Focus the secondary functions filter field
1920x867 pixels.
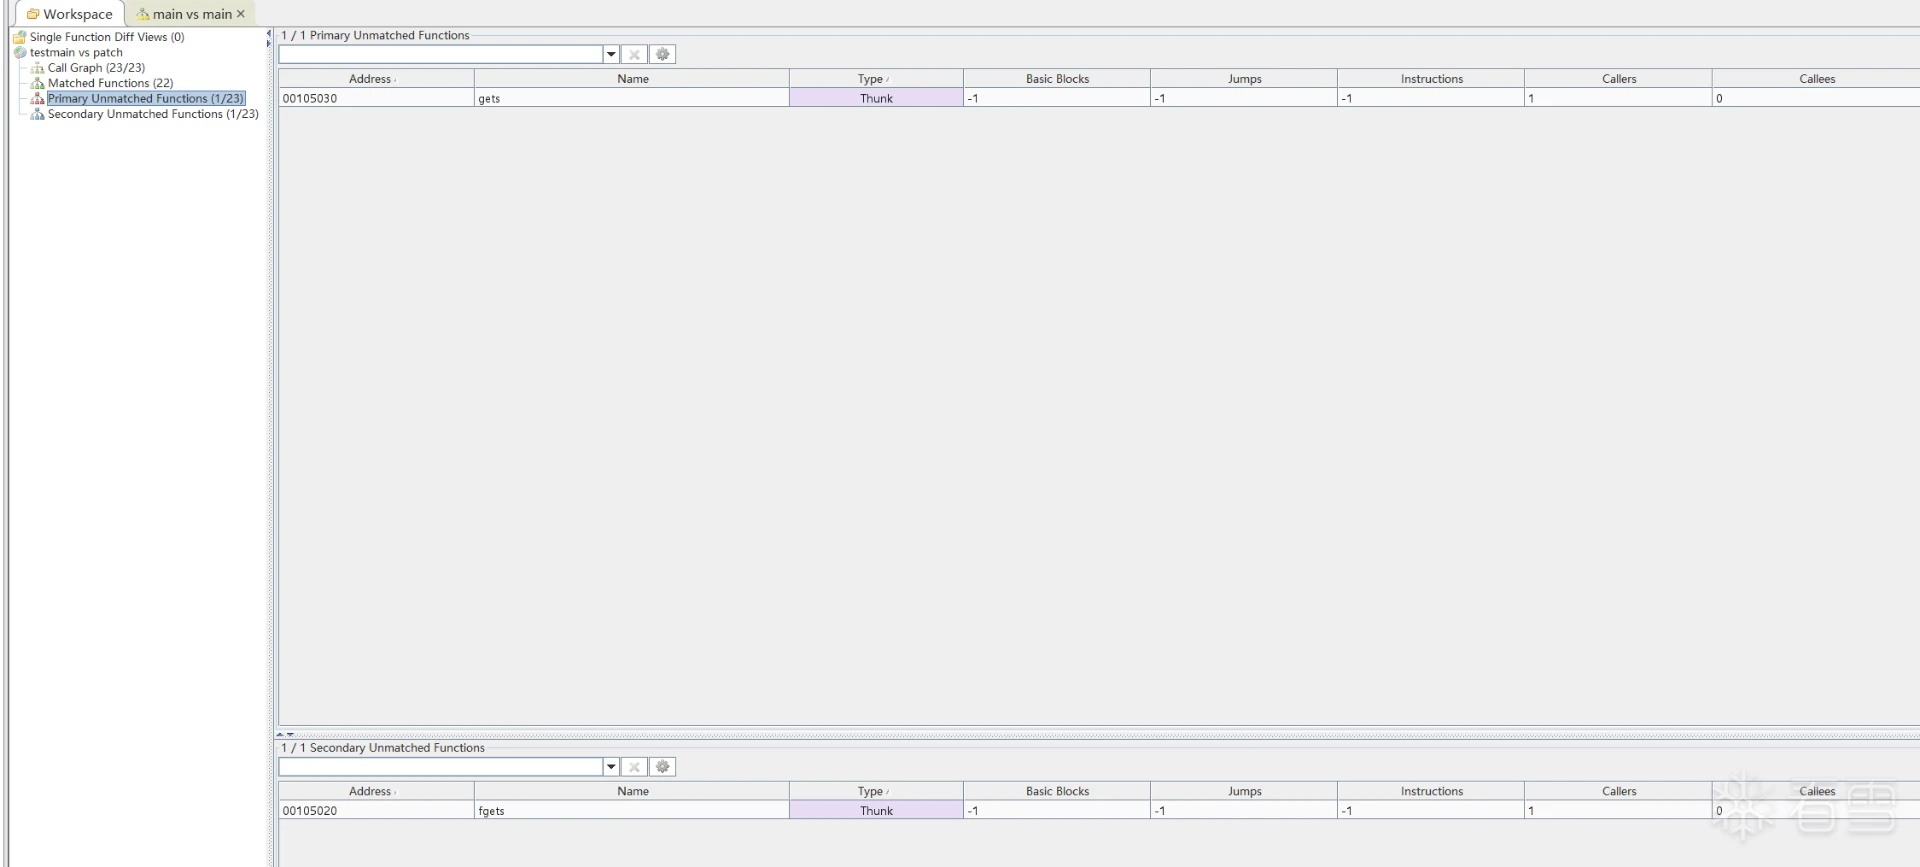(x=441, y=767)
